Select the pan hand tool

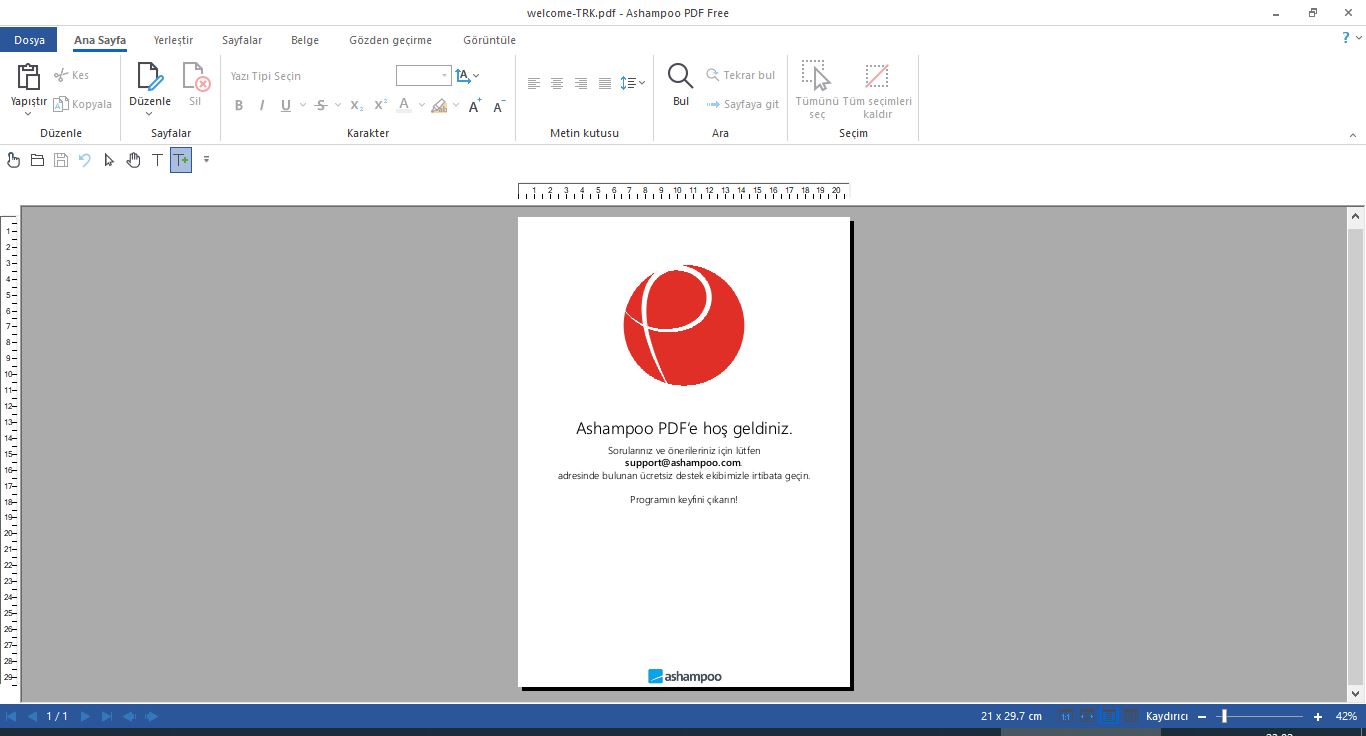(x=133, y=160)
